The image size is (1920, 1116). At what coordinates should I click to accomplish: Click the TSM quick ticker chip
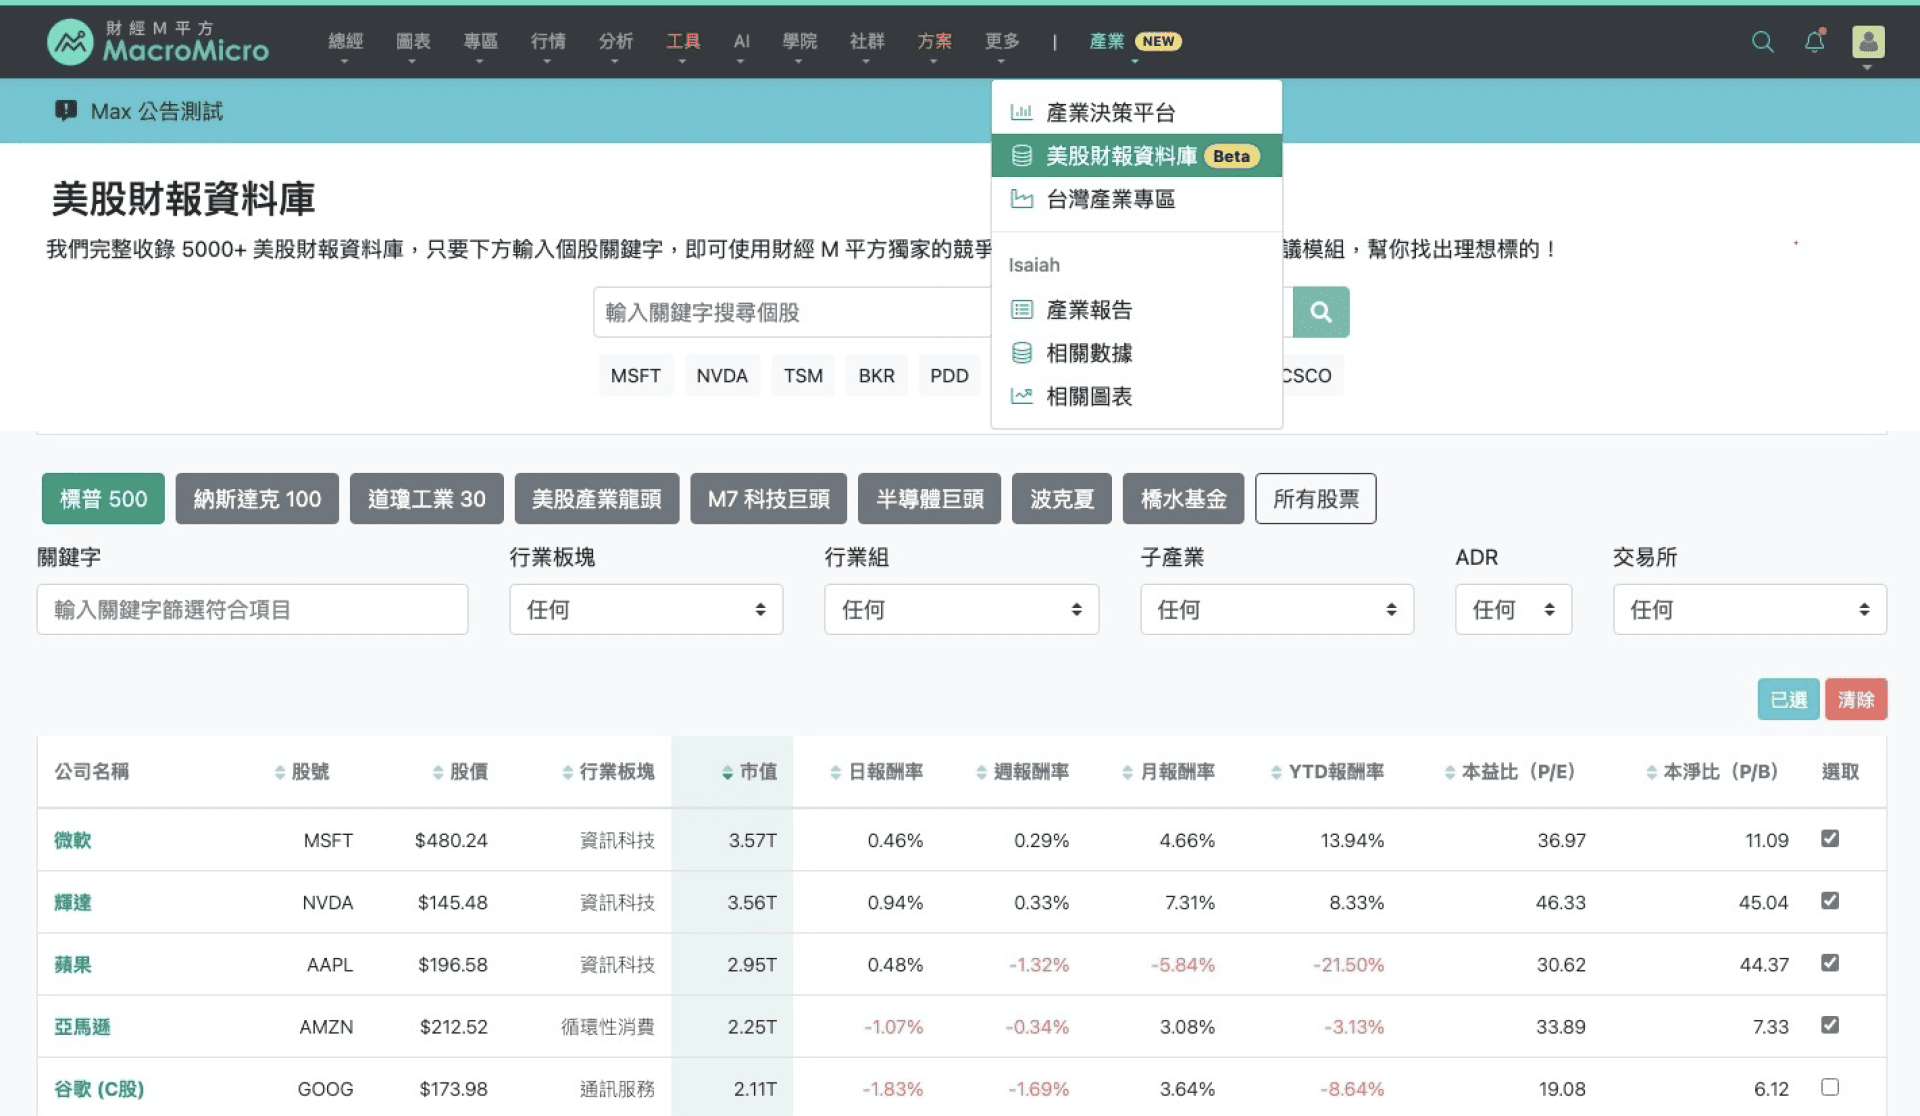pos(803,375)
